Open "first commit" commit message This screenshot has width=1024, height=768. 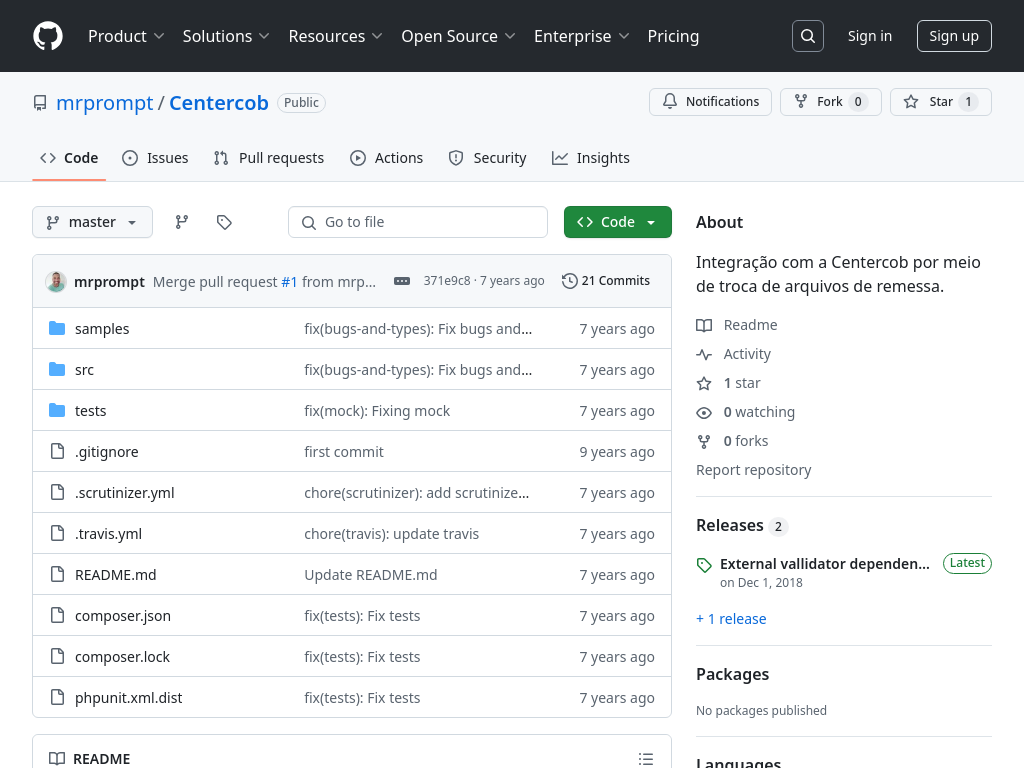pos(344,452)
